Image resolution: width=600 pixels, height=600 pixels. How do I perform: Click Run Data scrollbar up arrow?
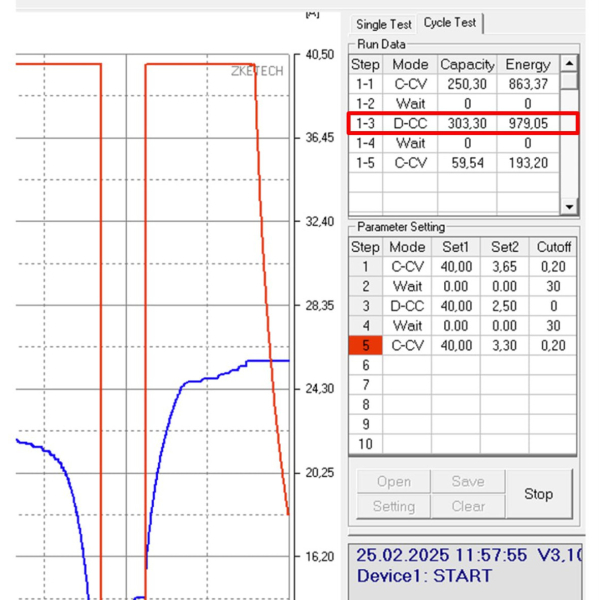[569, 63]
